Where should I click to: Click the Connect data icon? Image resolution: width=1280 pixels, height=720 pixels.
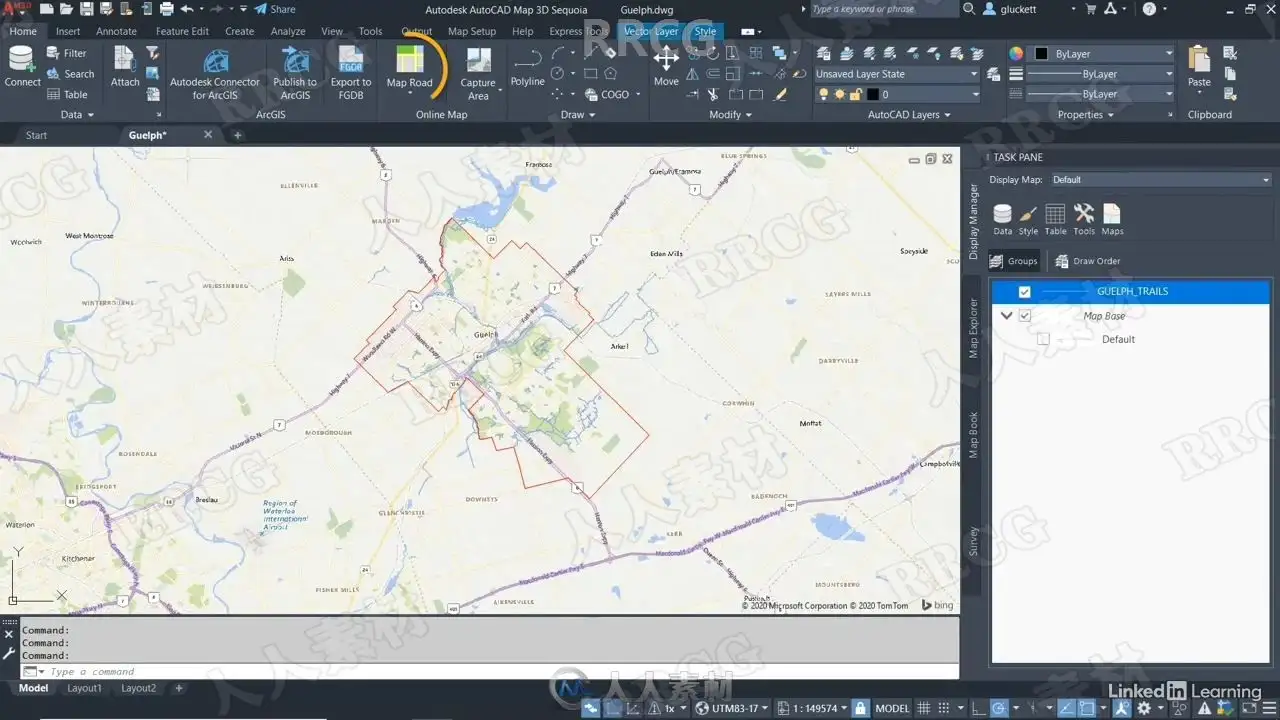22,67
